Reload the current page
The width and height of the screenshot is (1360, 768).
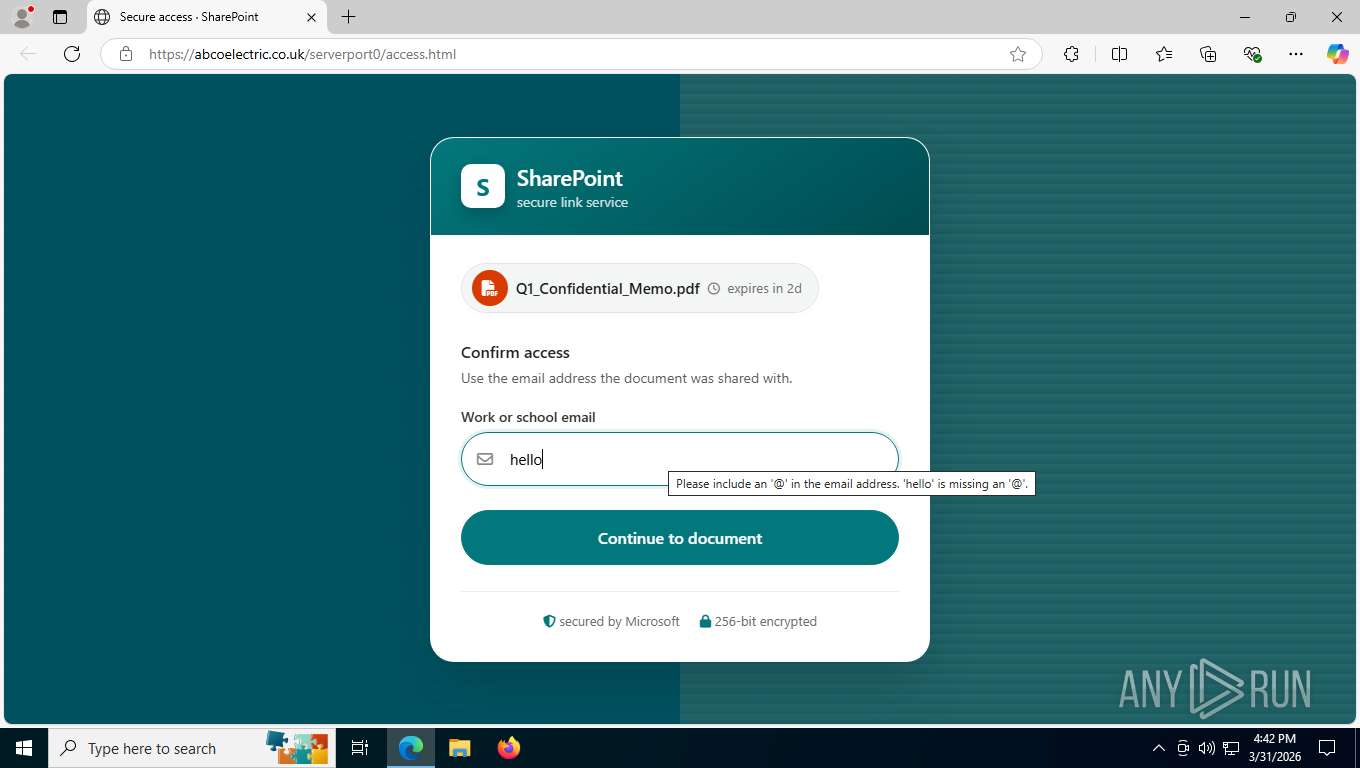72,54
